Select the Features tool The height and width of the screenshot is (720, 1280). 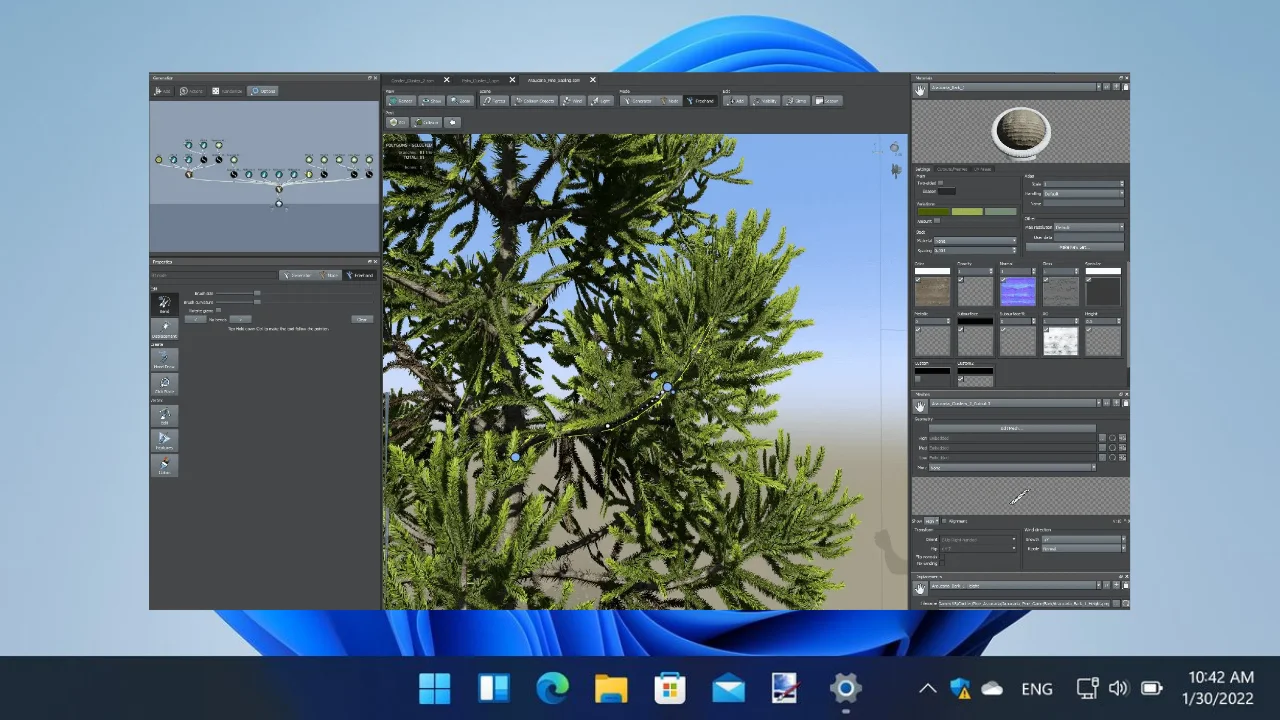[164, 440]
